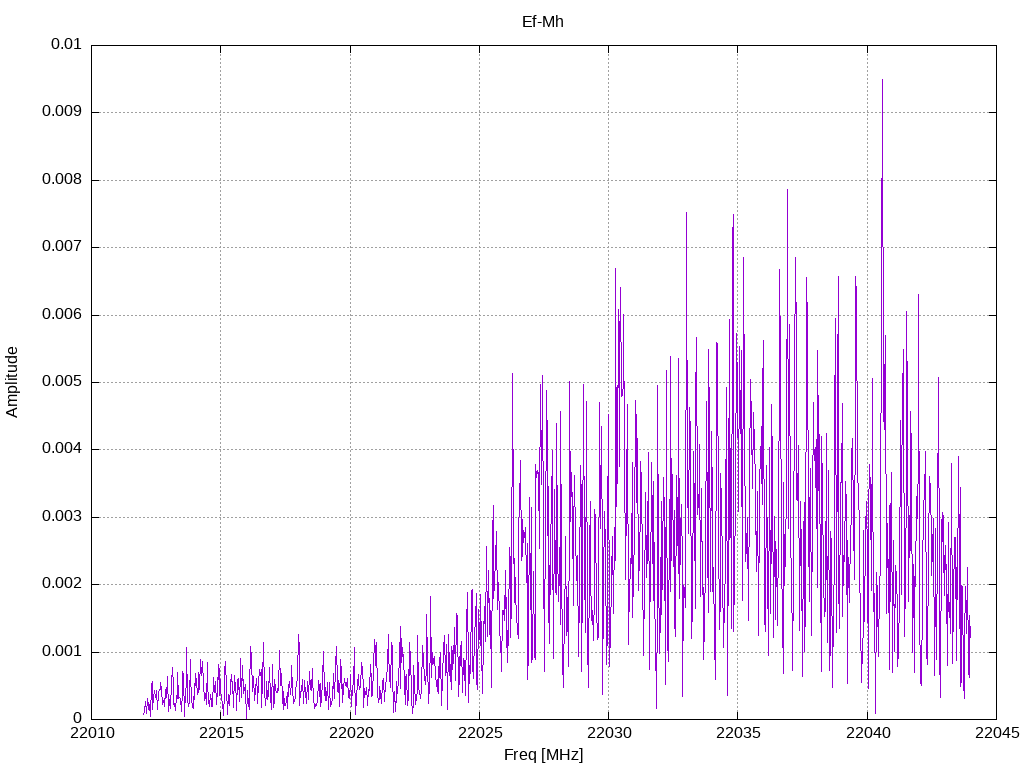Click the tallest spectrum peak above 0.009
Viewport: 1024px width, 768px height.
point(882,82)
